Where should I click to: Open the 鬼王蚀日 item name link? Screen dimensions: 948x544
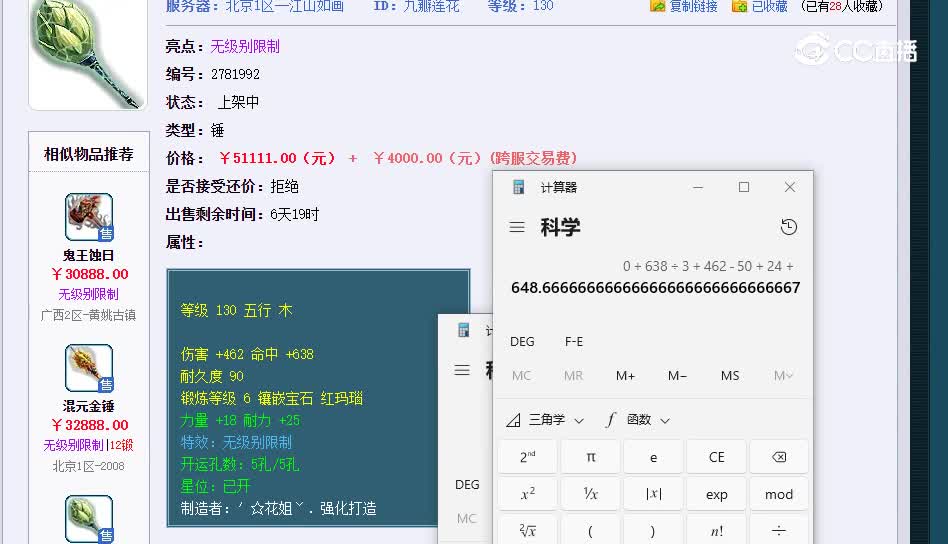pos(88,255)
